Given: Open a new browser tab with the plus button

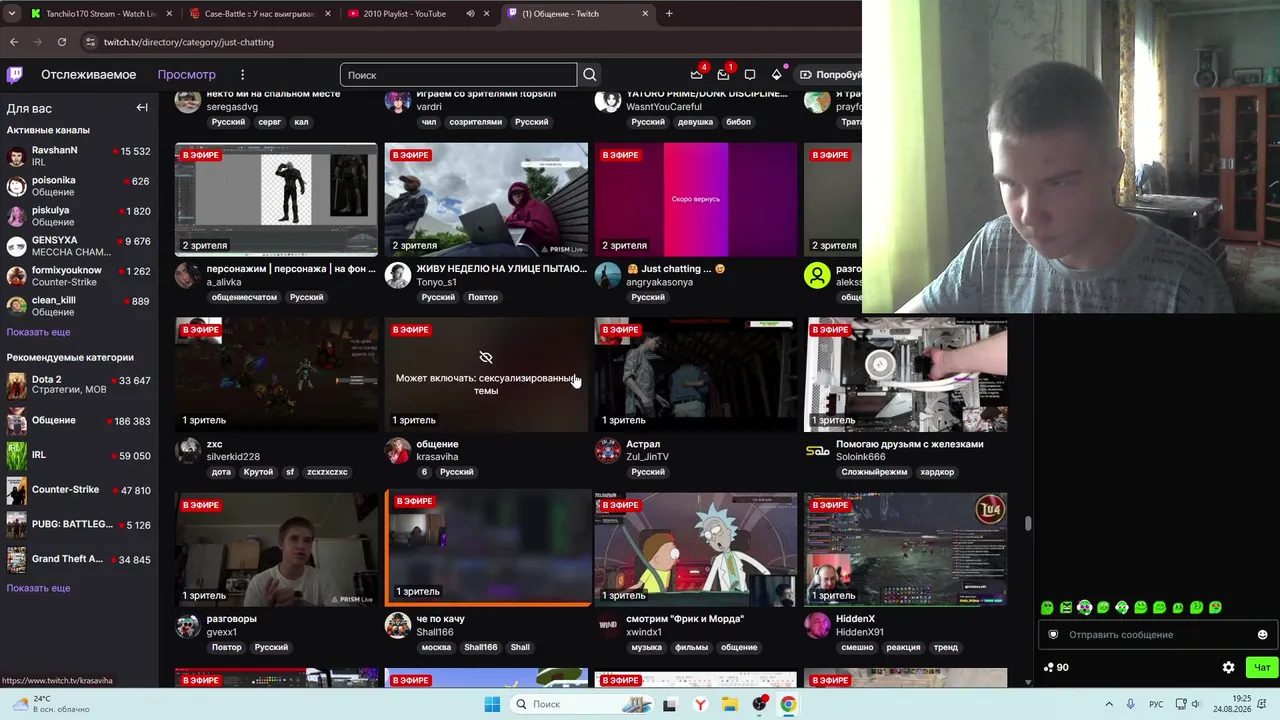Looking at the screenshot, I should click(669, 14).
